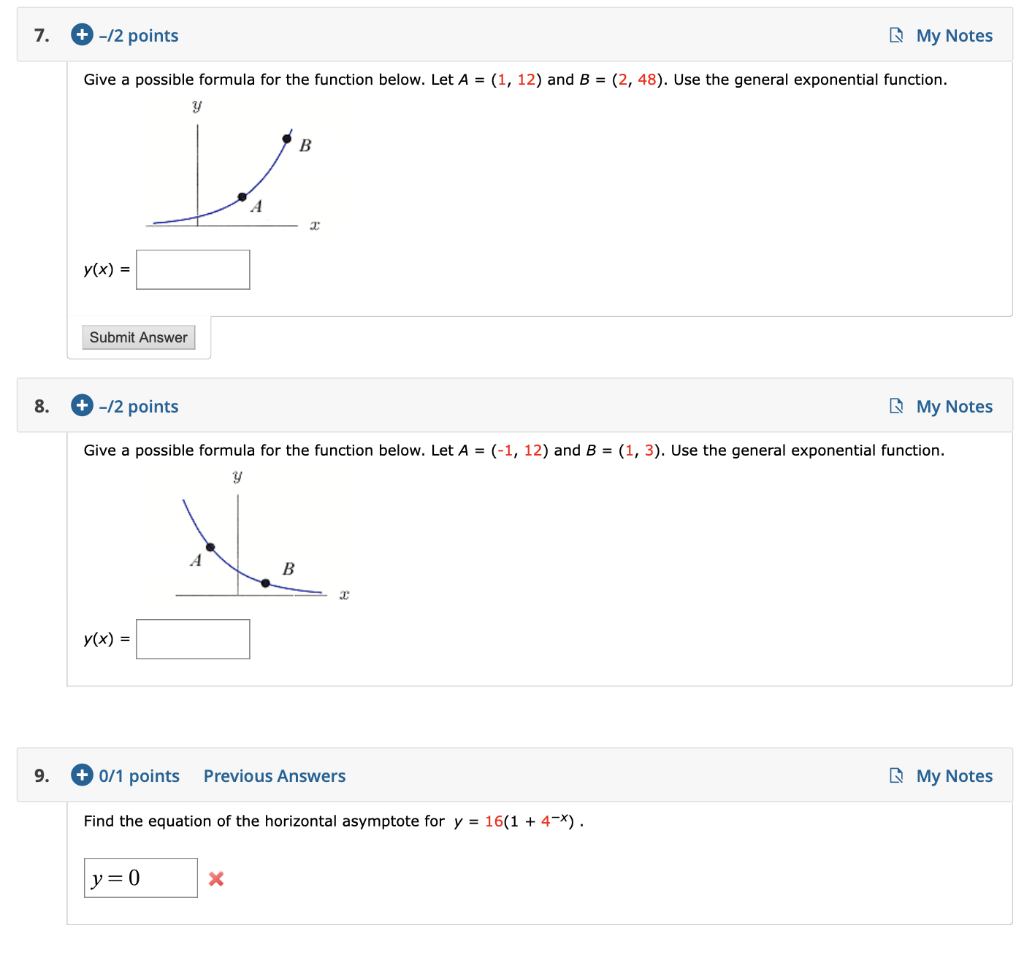This screenshot has width=1024, height=955.
Task: Click the notes page icon on question 9
Action: [897, 775]
